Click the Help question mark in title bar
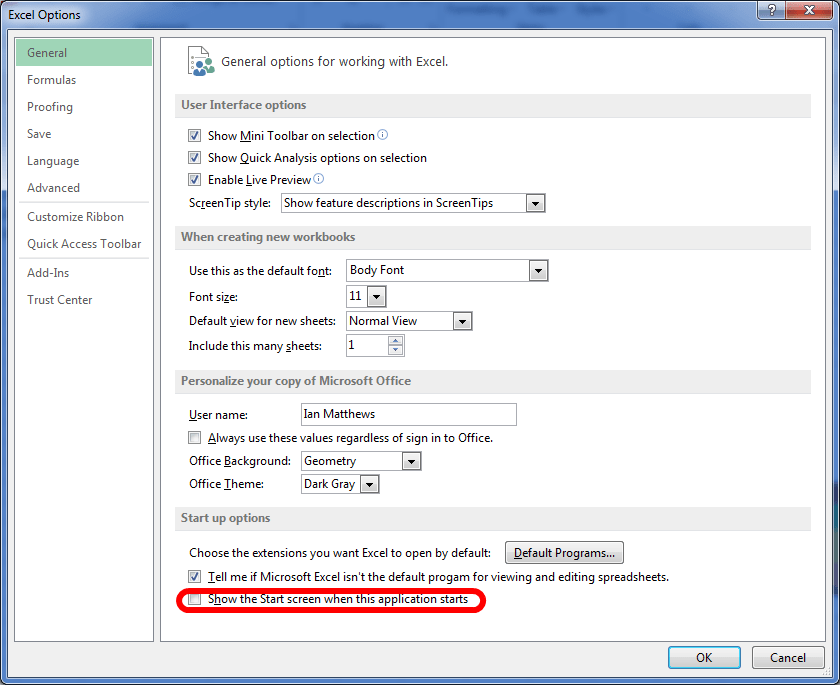 (771, 11)
